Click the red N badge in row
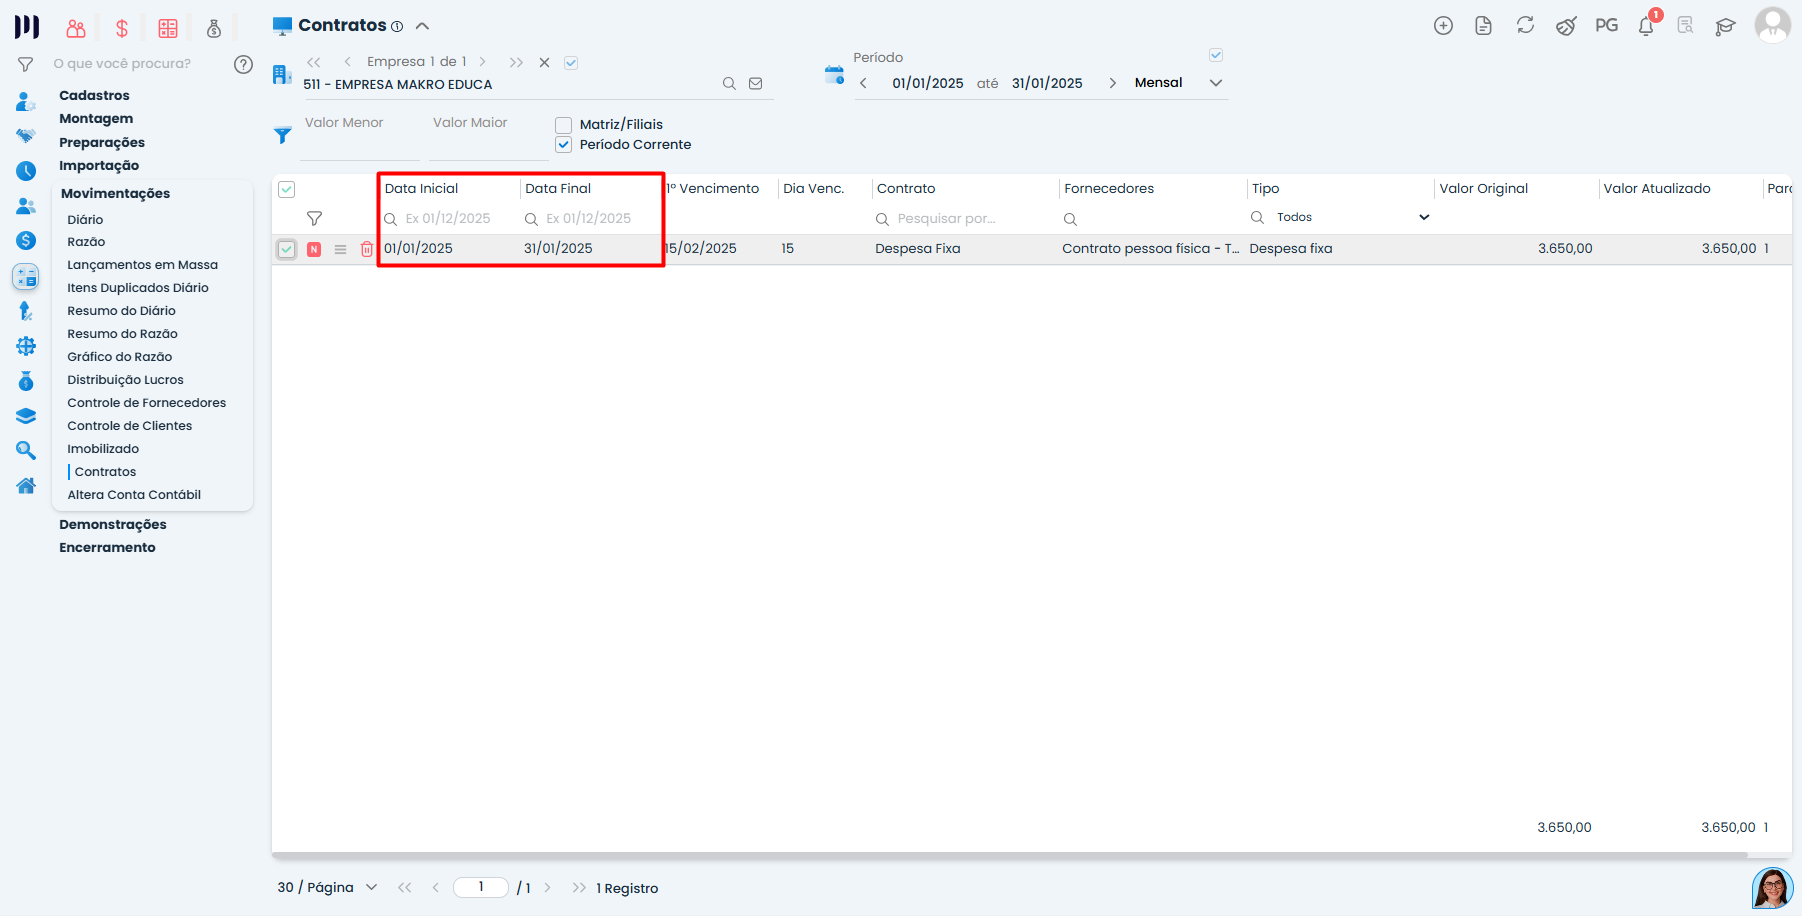The width and height of the screenshot is (1802, 916). click(314, 249)
